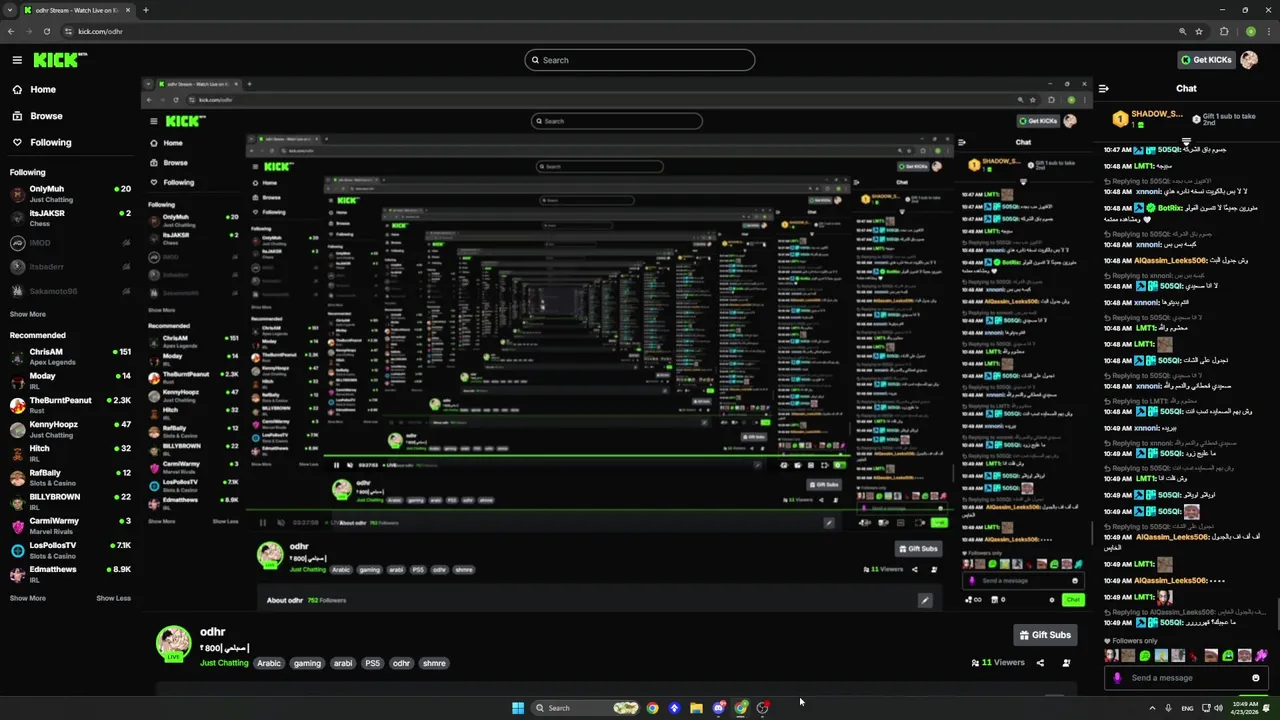Image resolution: width=1280 pixels, height=720 pixels.
Task: Expand Recommended list with Show More
Action: click(28, 598)
